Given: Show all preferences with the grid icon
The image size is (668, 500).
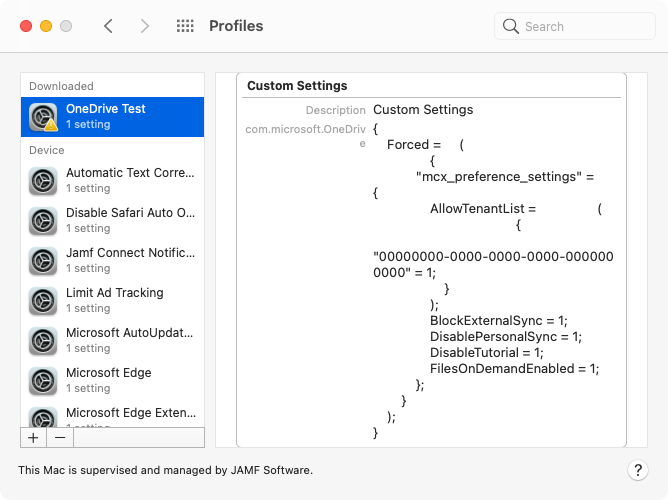Looking at the screenshot, I should [x=185, y=26].
